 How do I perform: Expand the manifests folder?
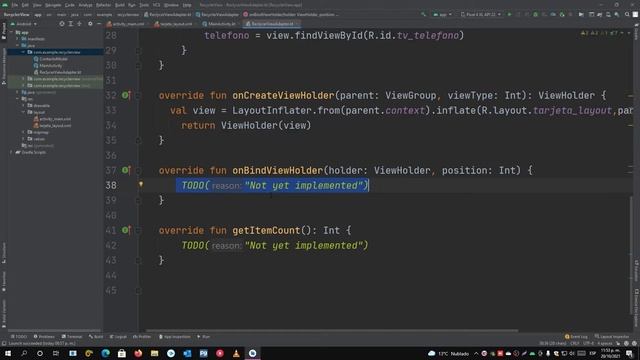coord(18,39)
